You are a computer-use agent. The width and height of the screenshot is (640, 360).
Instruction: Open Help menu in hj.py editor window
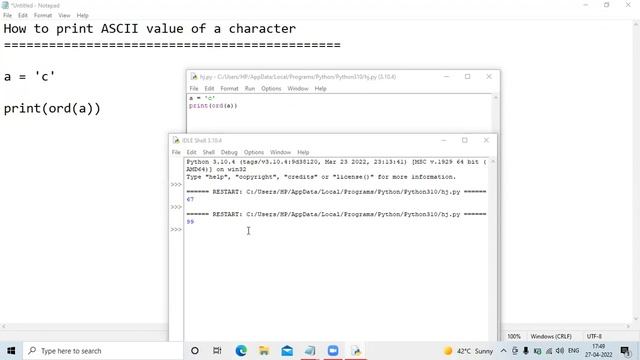[x=320, y=89]
